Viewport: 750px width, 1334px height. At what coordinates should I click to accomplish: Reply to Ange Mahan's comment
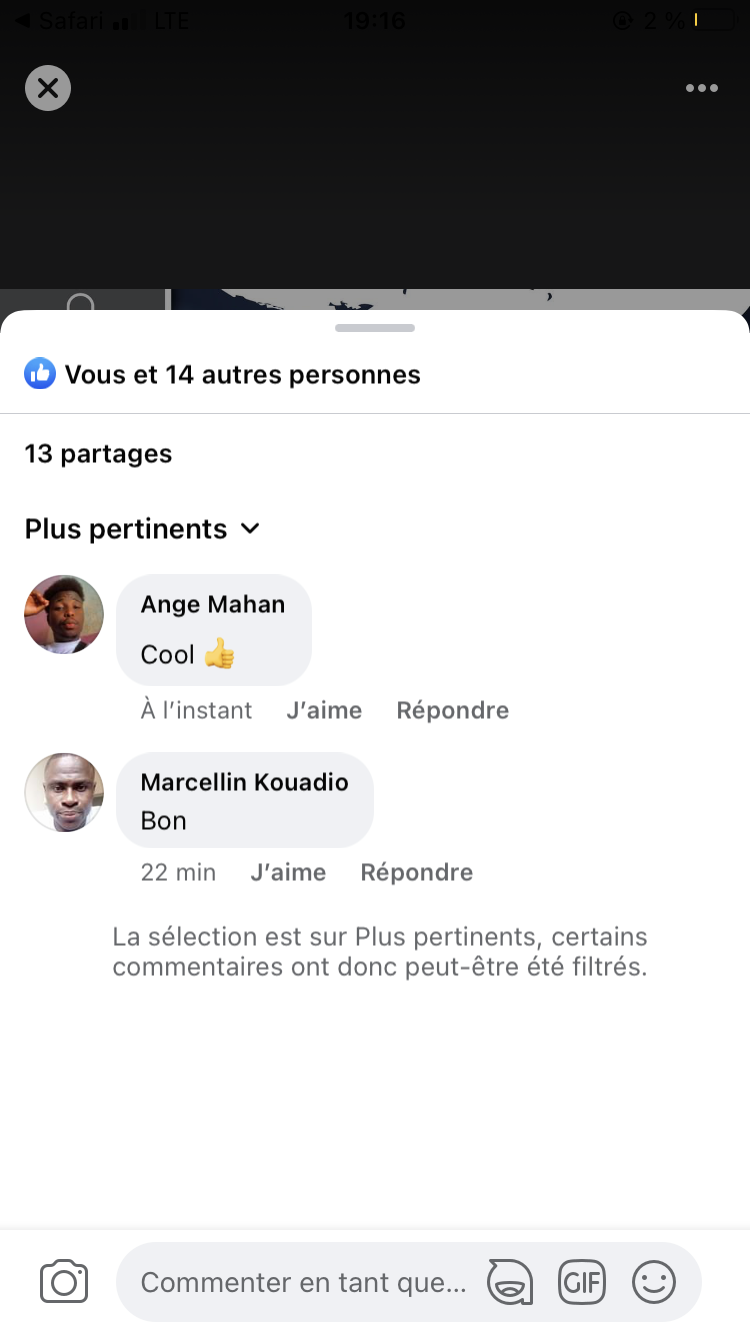[452, 710]
